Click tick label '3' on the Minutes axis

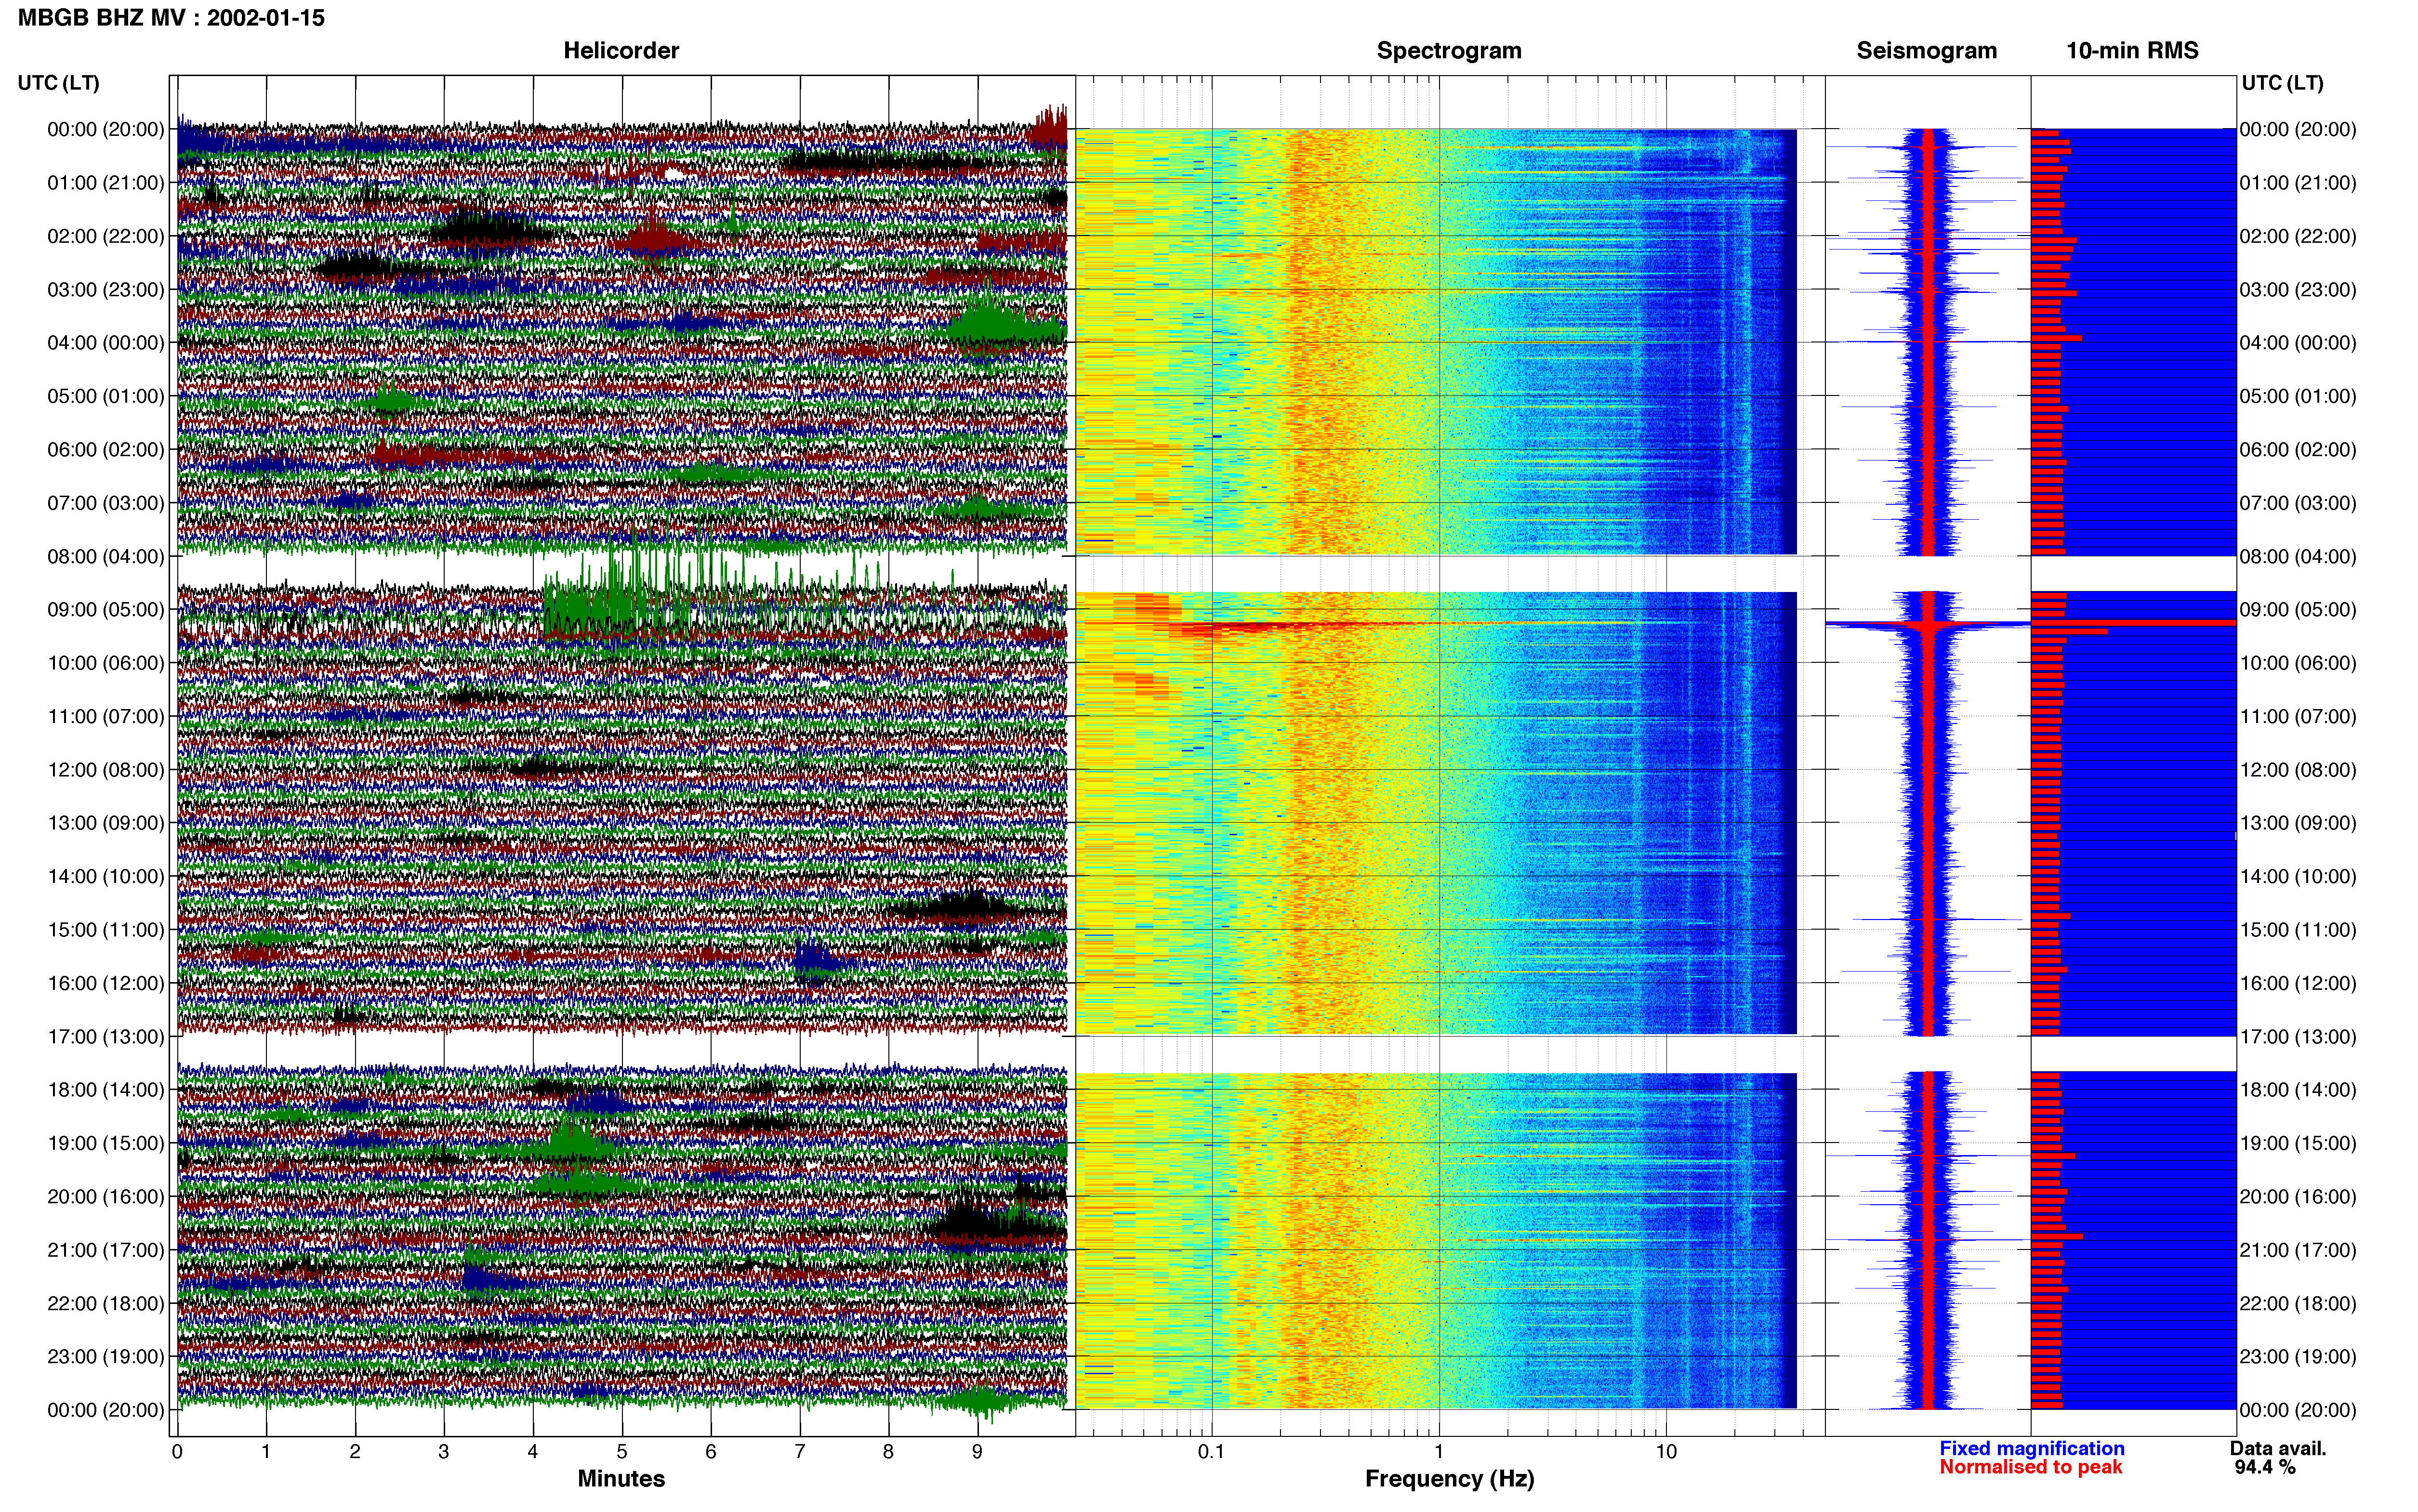point(444,1452)
